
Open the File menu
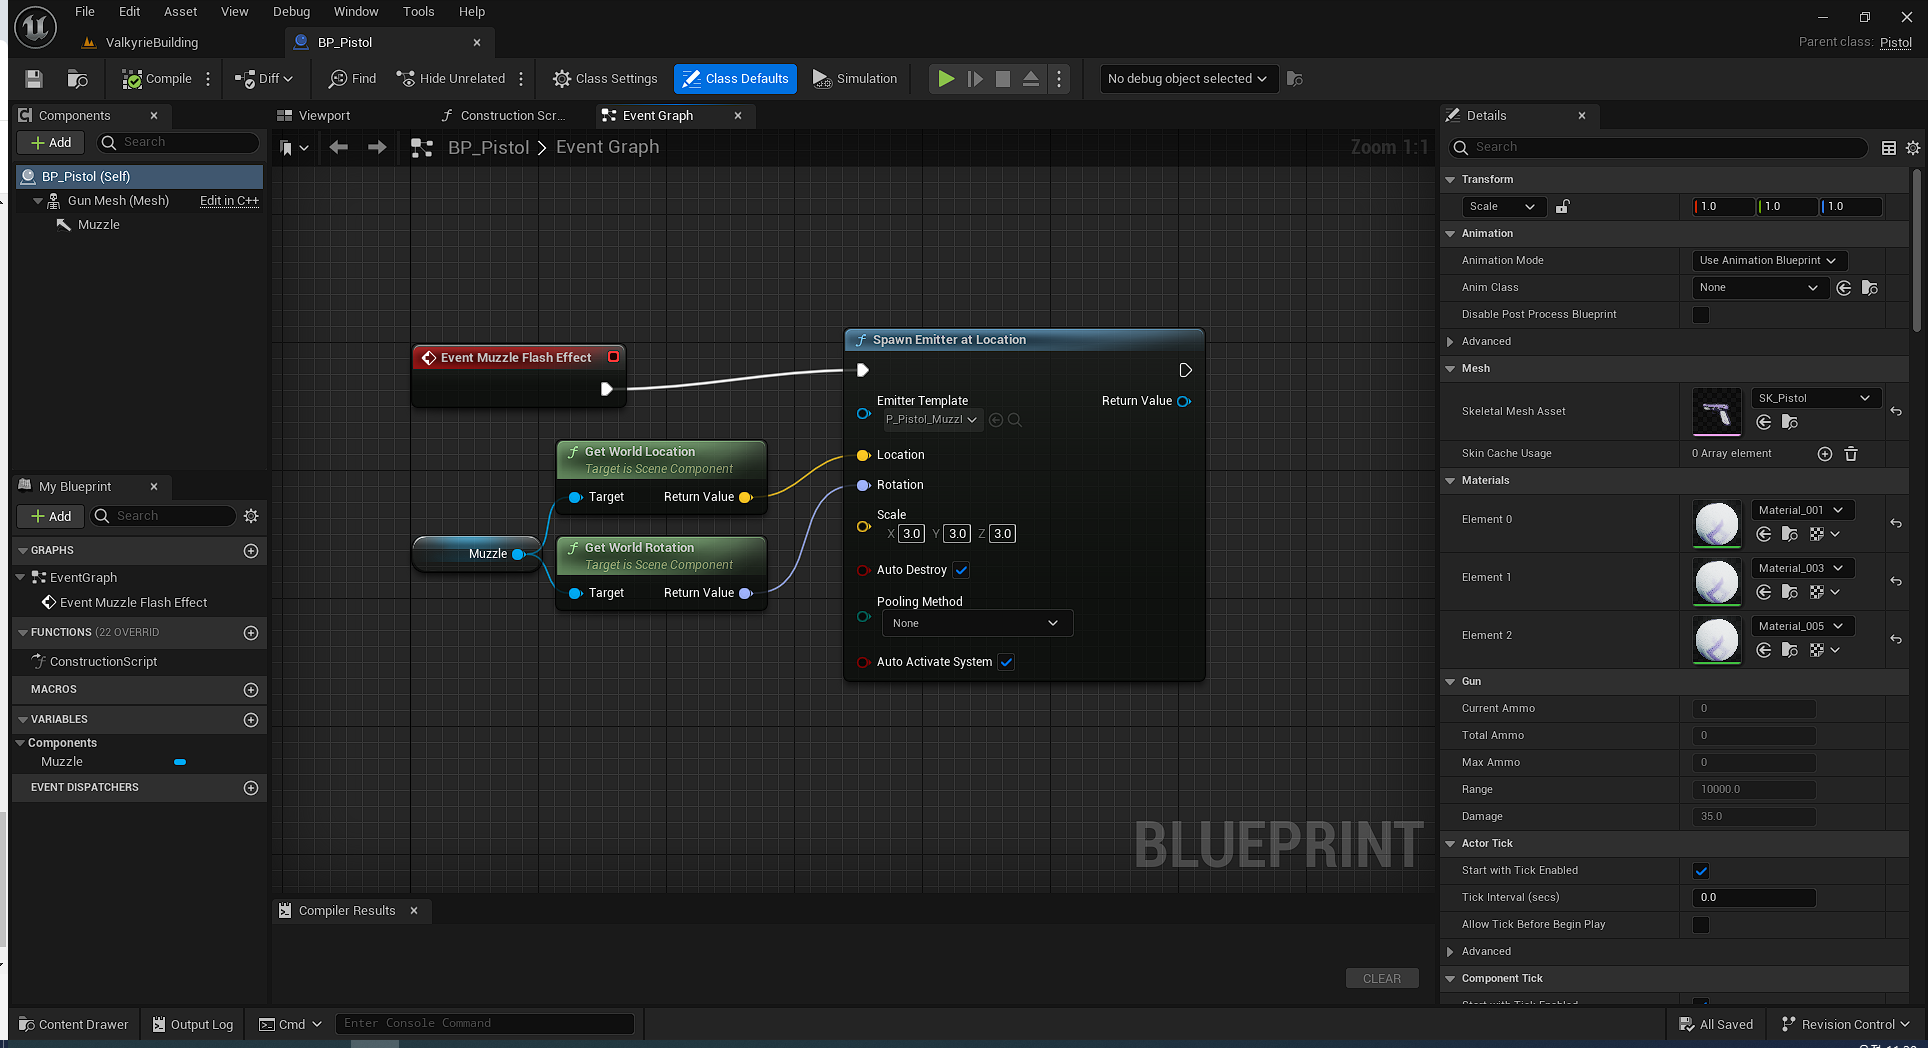[x=85, y=12]
